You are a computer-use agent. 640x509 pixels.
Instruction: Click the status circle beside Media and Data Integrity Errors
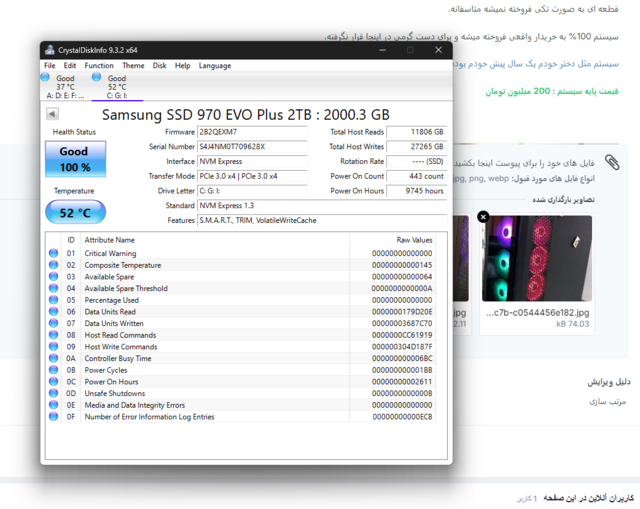[x=53, y=405]
